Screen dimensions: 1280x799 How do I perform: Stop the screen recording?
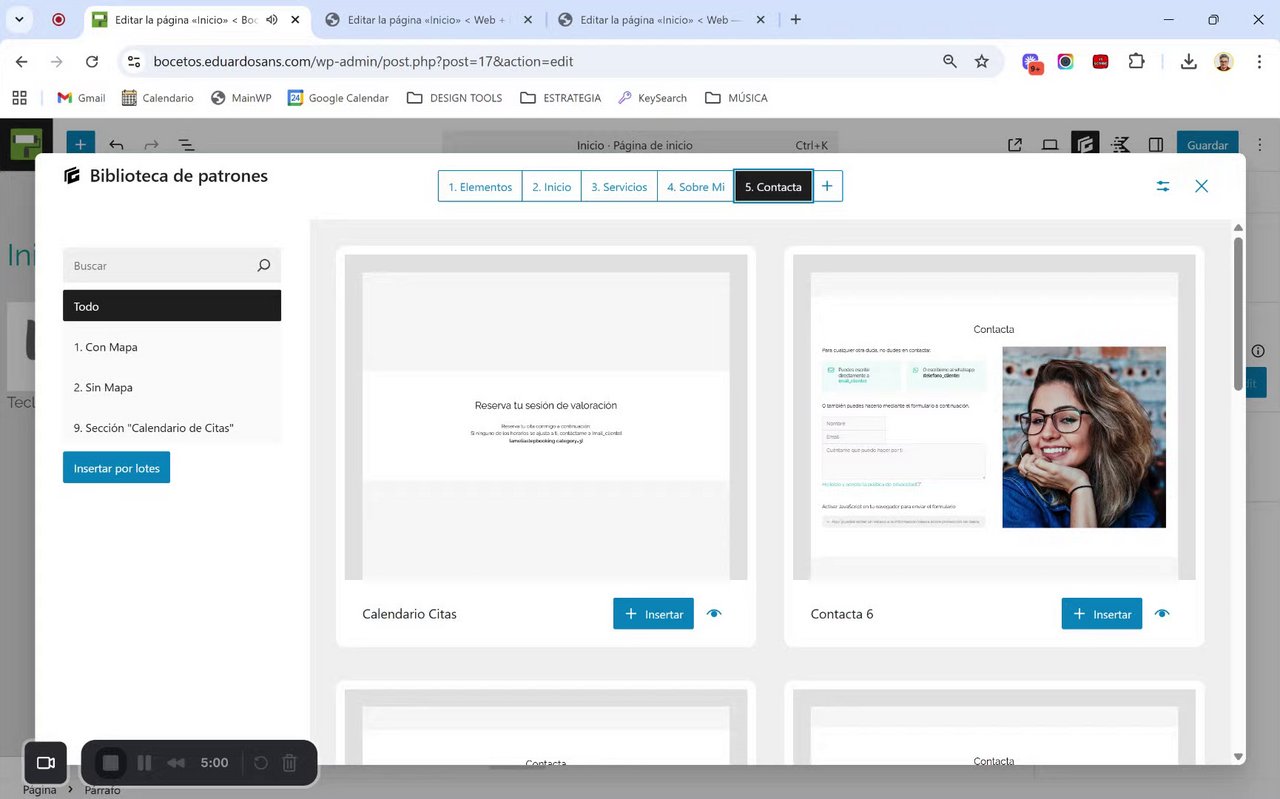[111, 763]
